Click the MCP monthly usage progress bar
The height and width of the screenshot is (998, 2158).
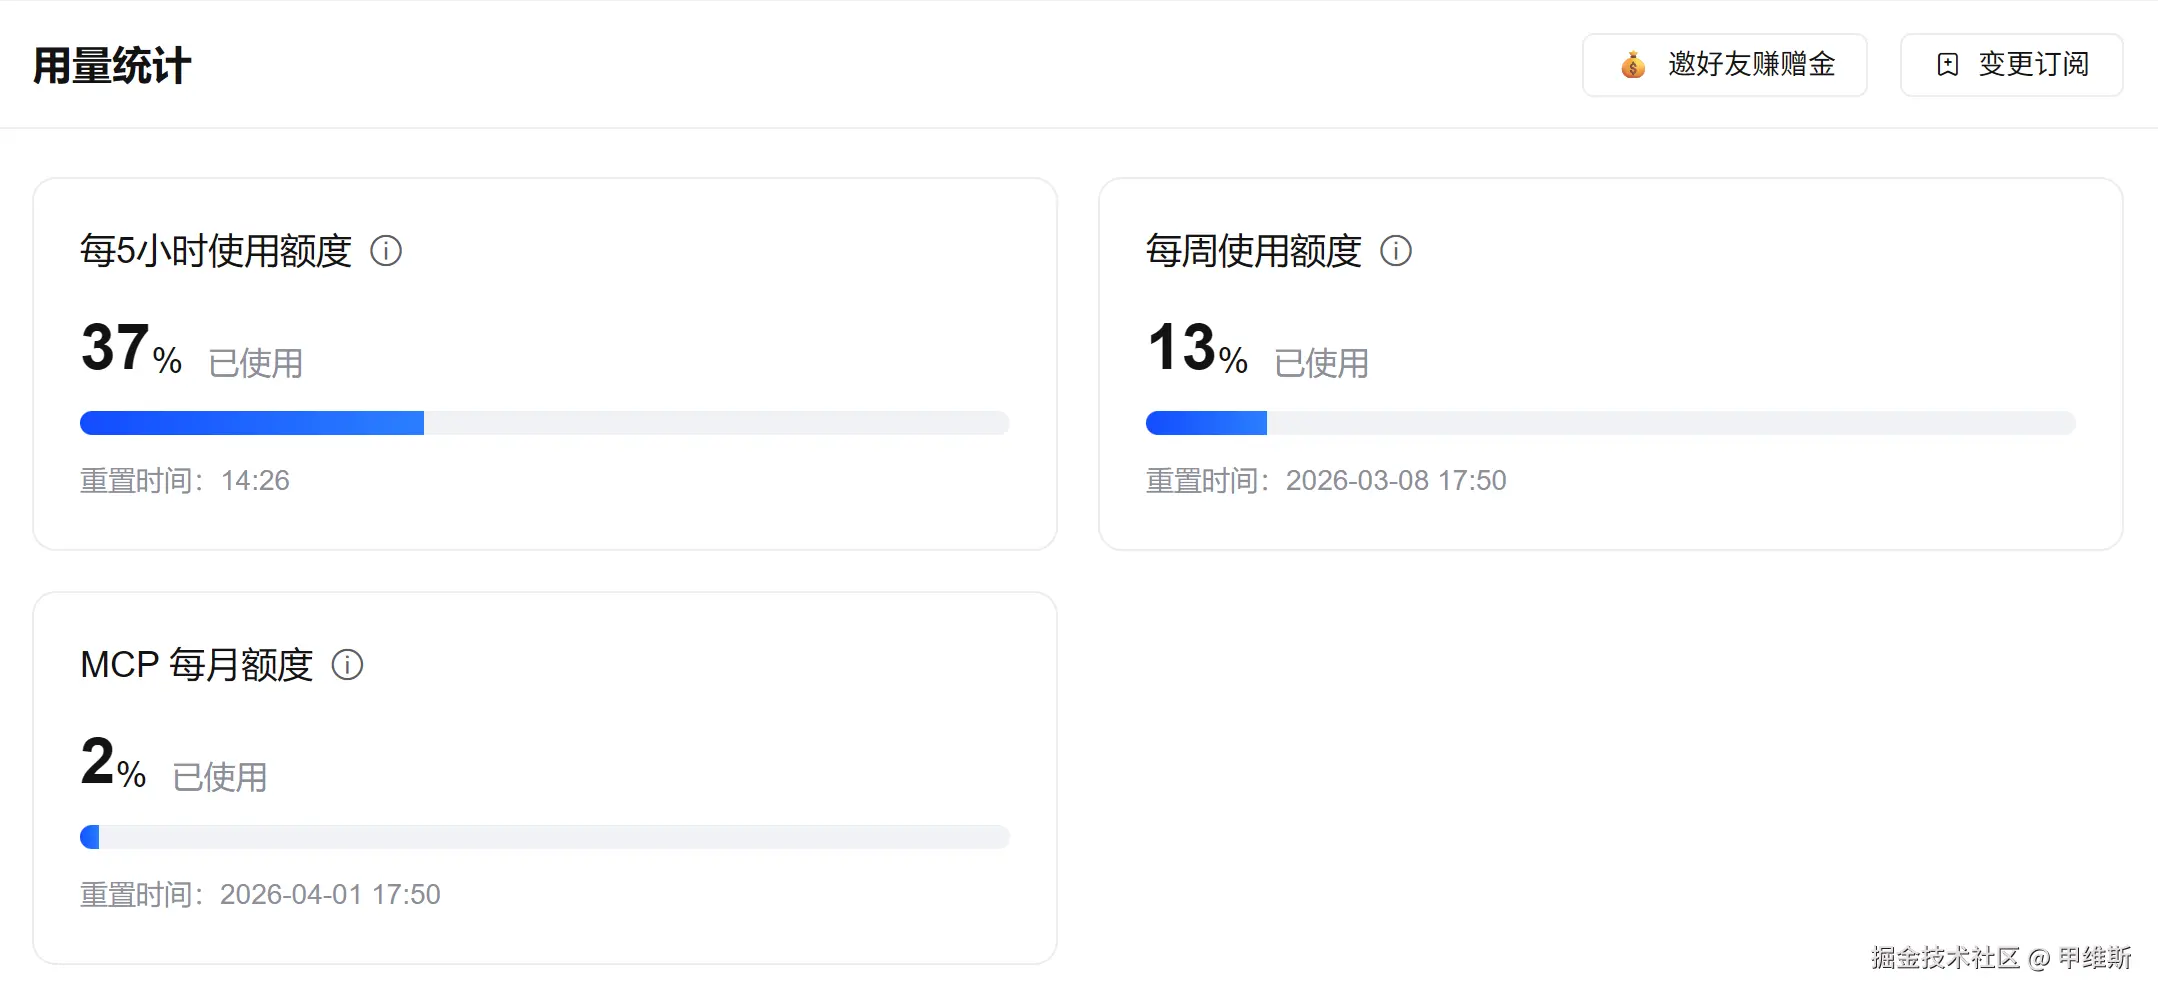(545, 837)
